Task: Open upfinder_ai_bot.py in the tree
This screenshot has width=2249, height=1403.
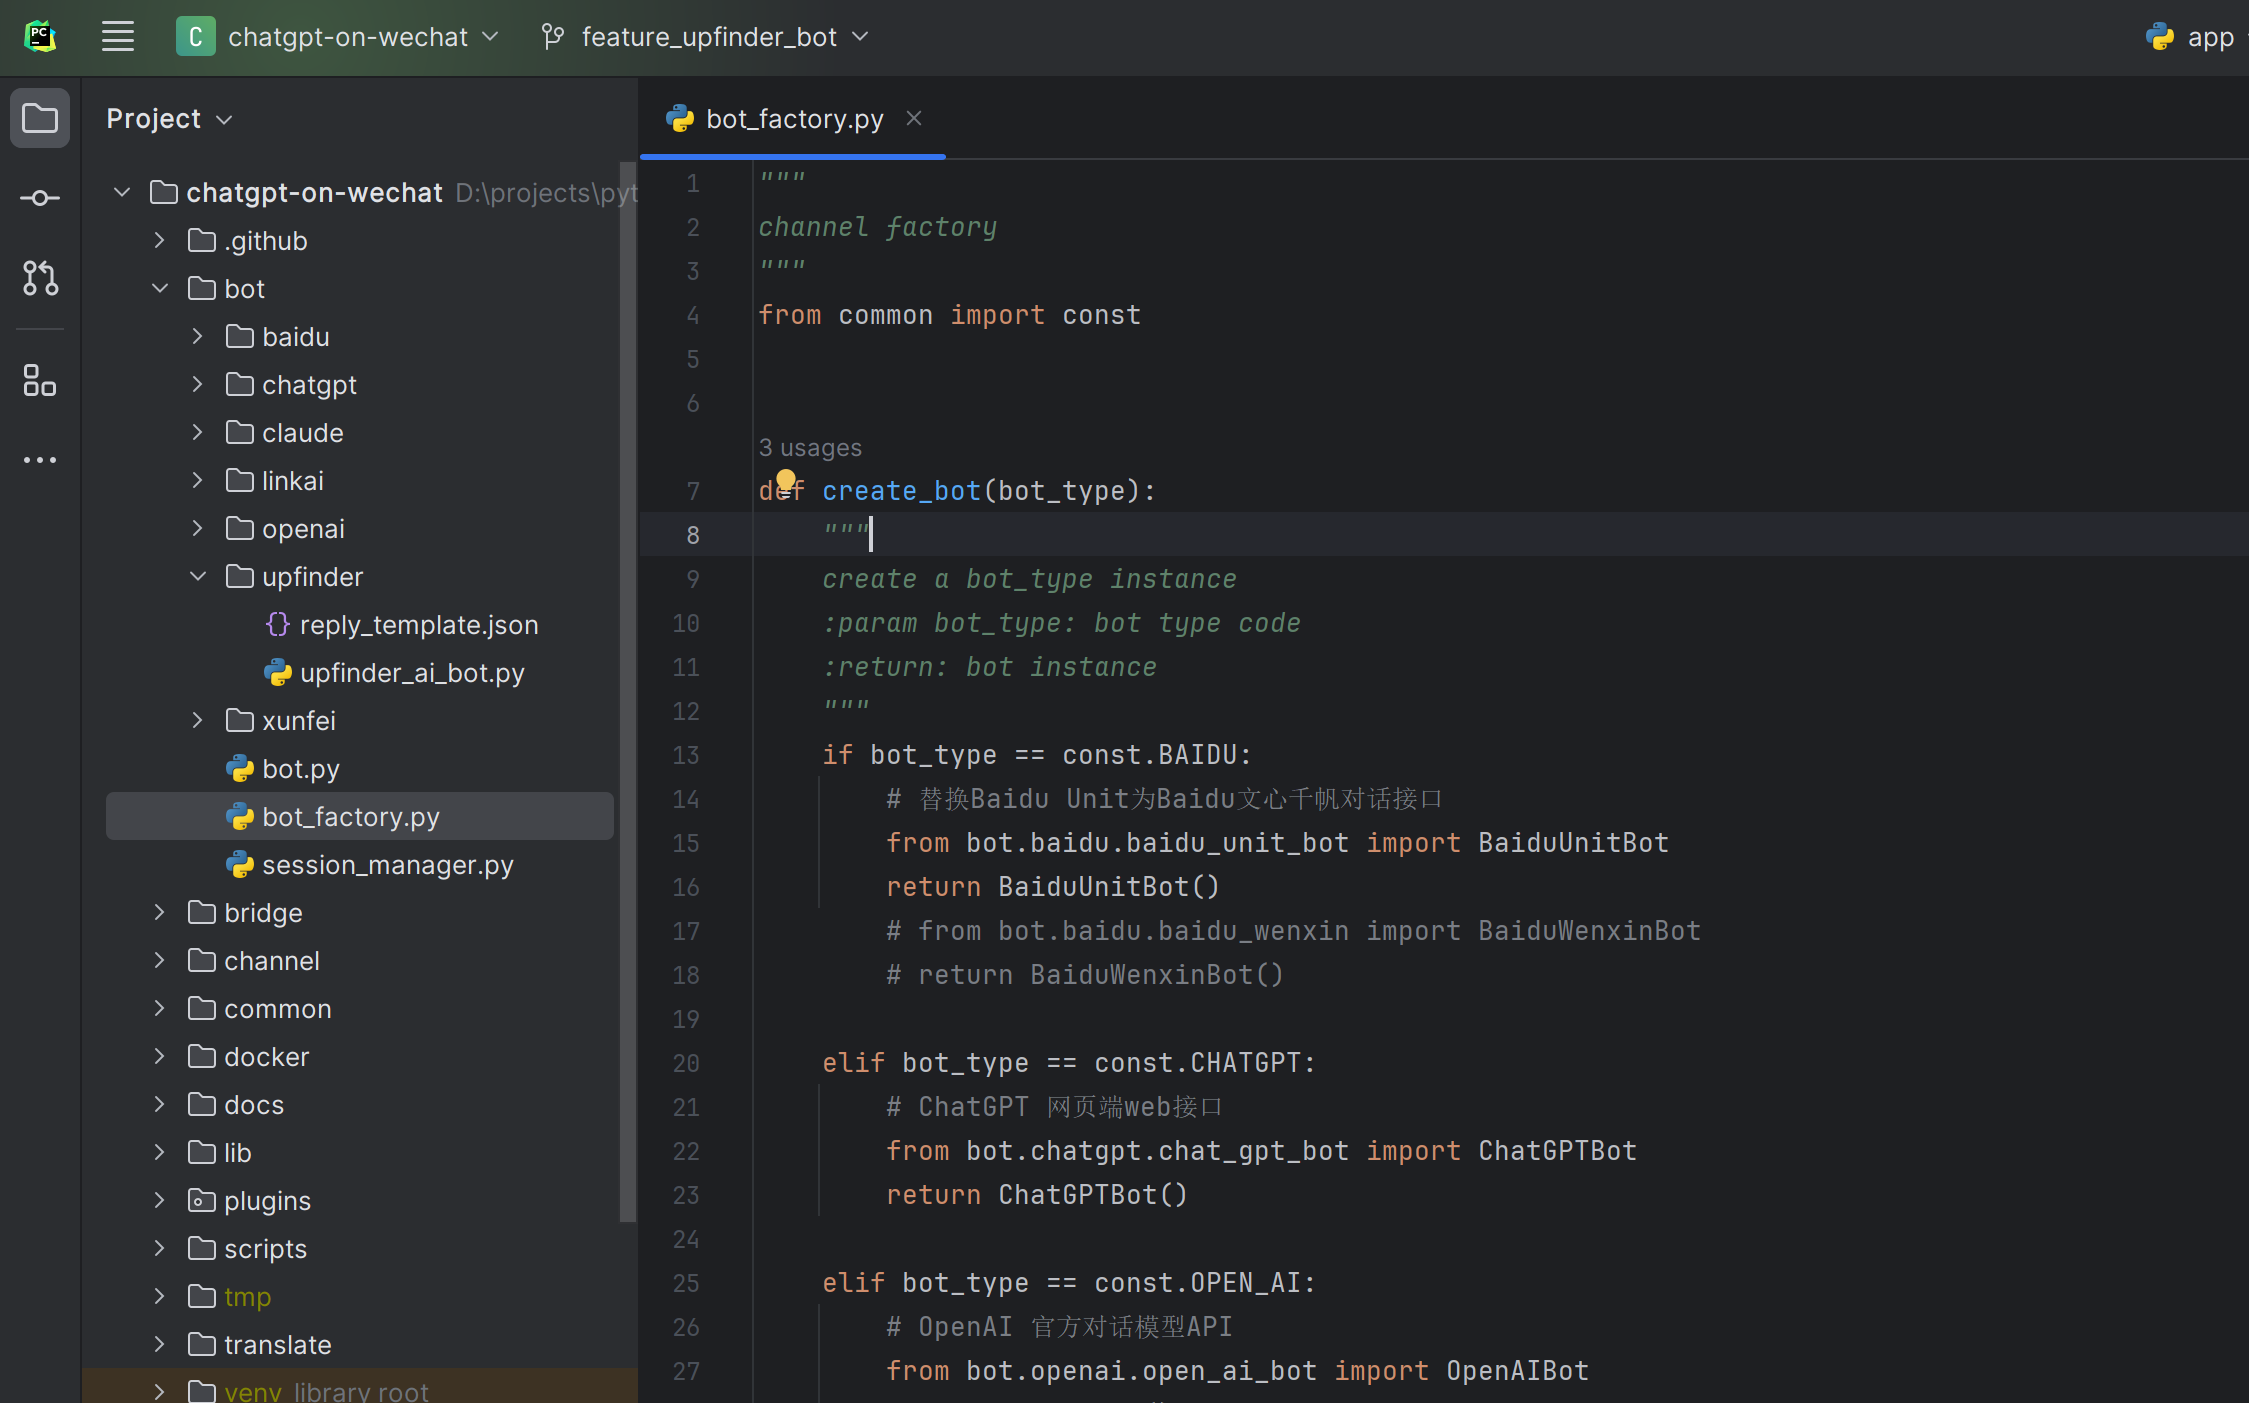Action: tap(394, 673)
